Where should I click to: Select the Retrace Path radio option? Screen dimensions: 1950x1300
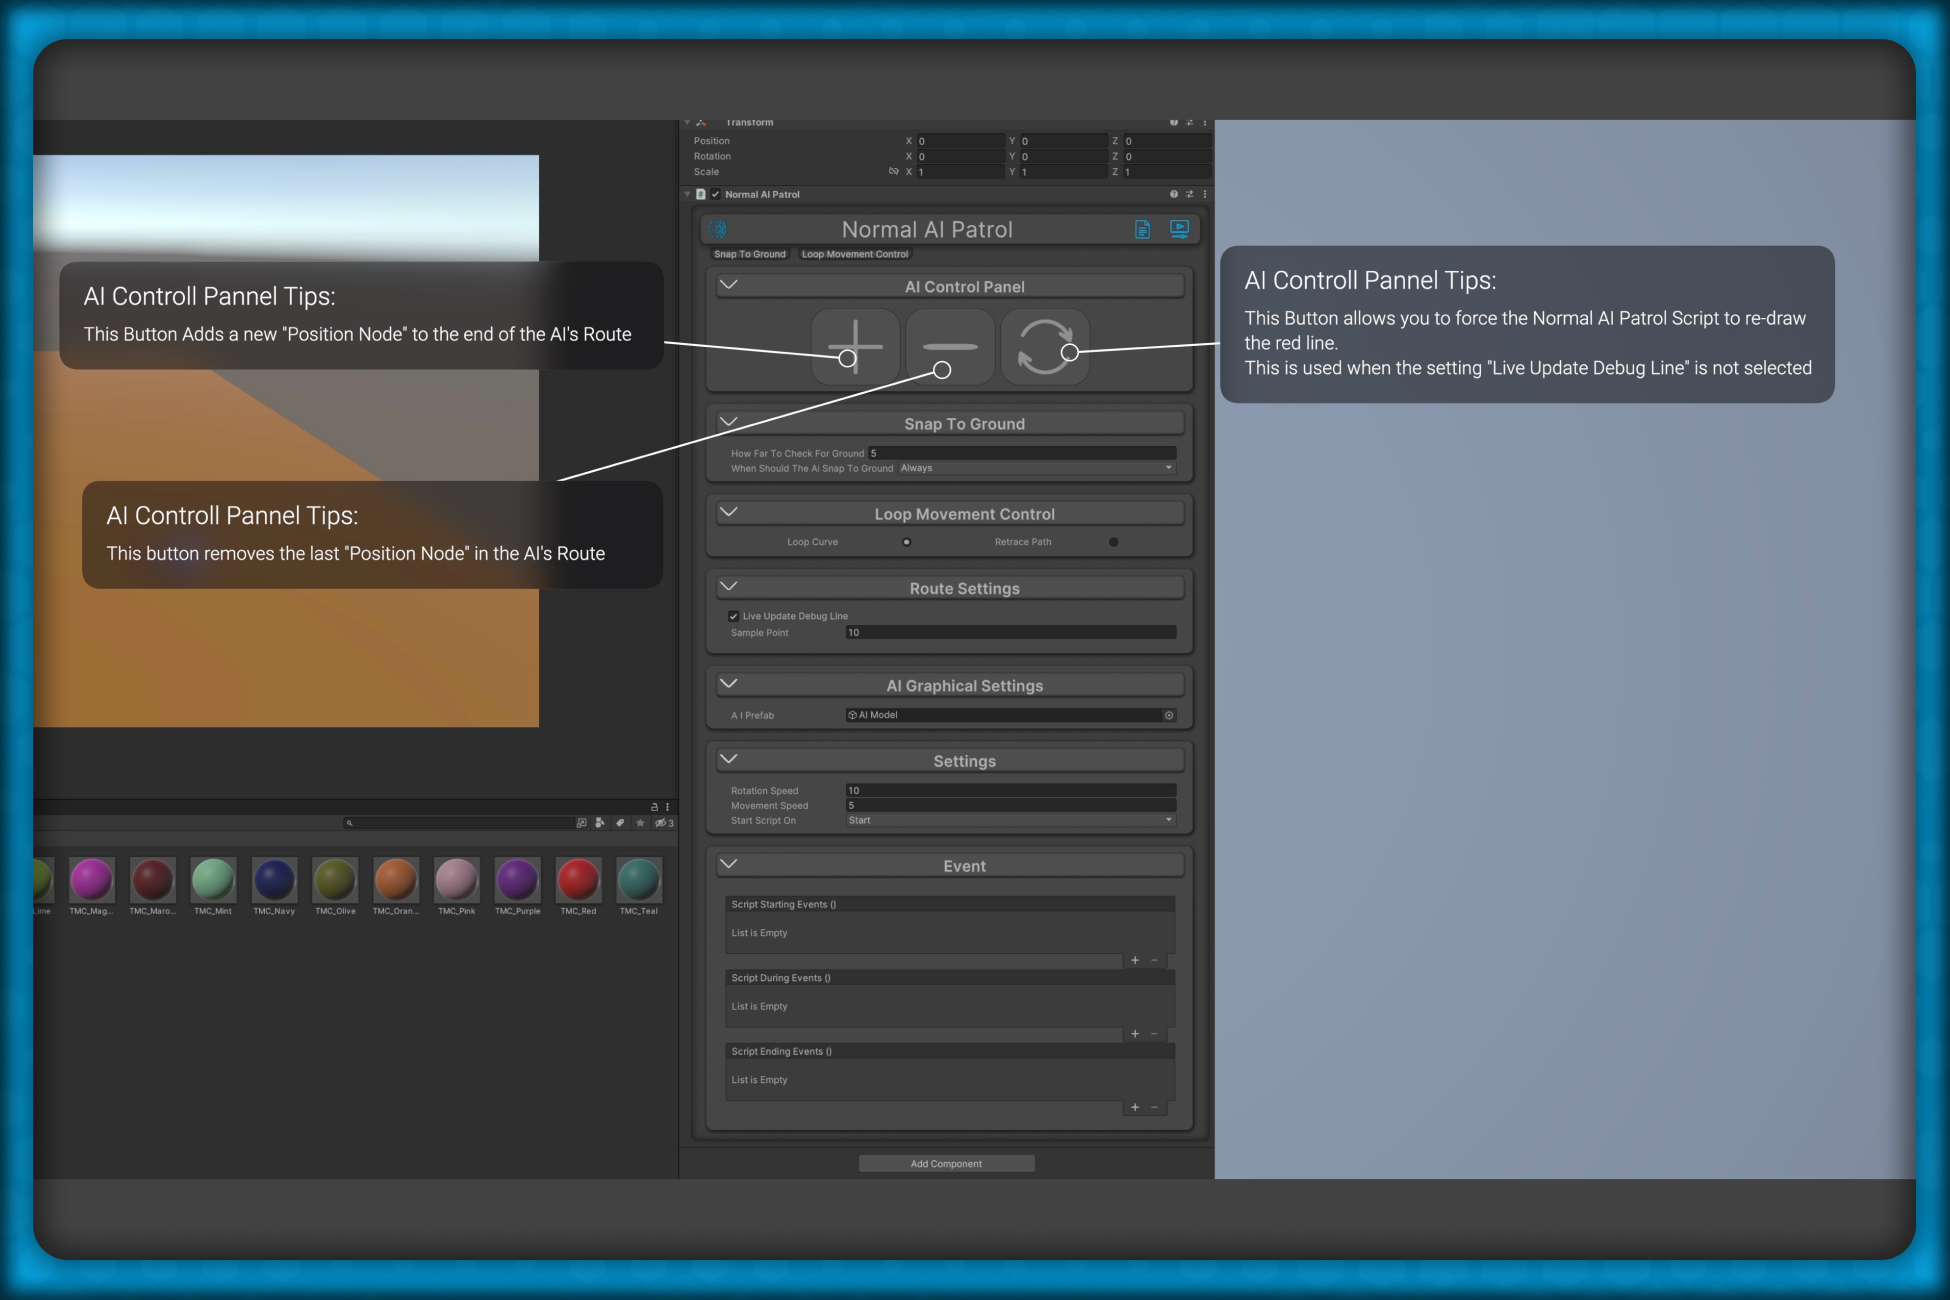pyautogui.click(x=1113, y=542)
